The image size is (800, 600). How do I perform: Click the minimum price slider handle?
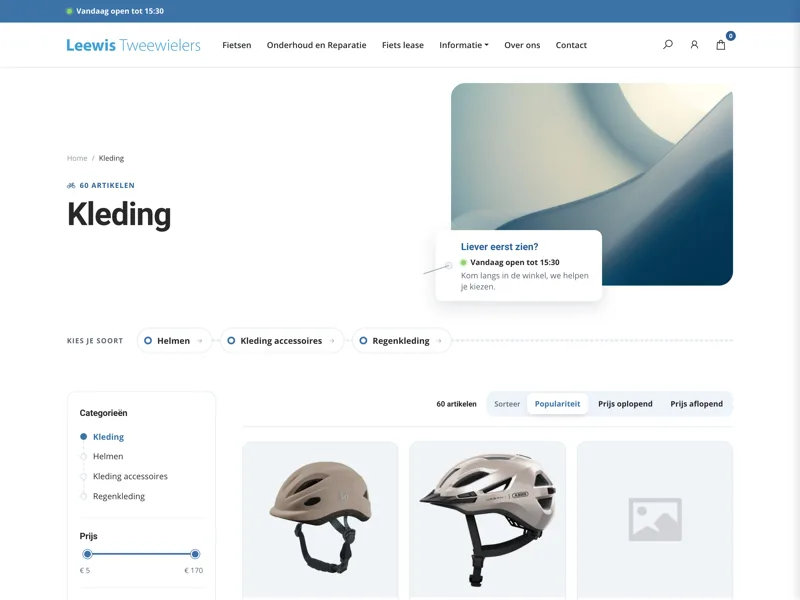(x=87, y=554)
